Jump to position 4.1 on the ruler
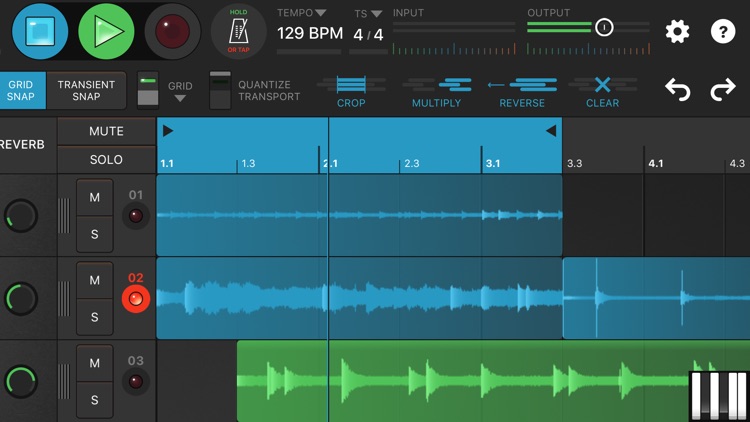This screenshot has height=422, width=750. pyautogui.click(x=656, y=164)
